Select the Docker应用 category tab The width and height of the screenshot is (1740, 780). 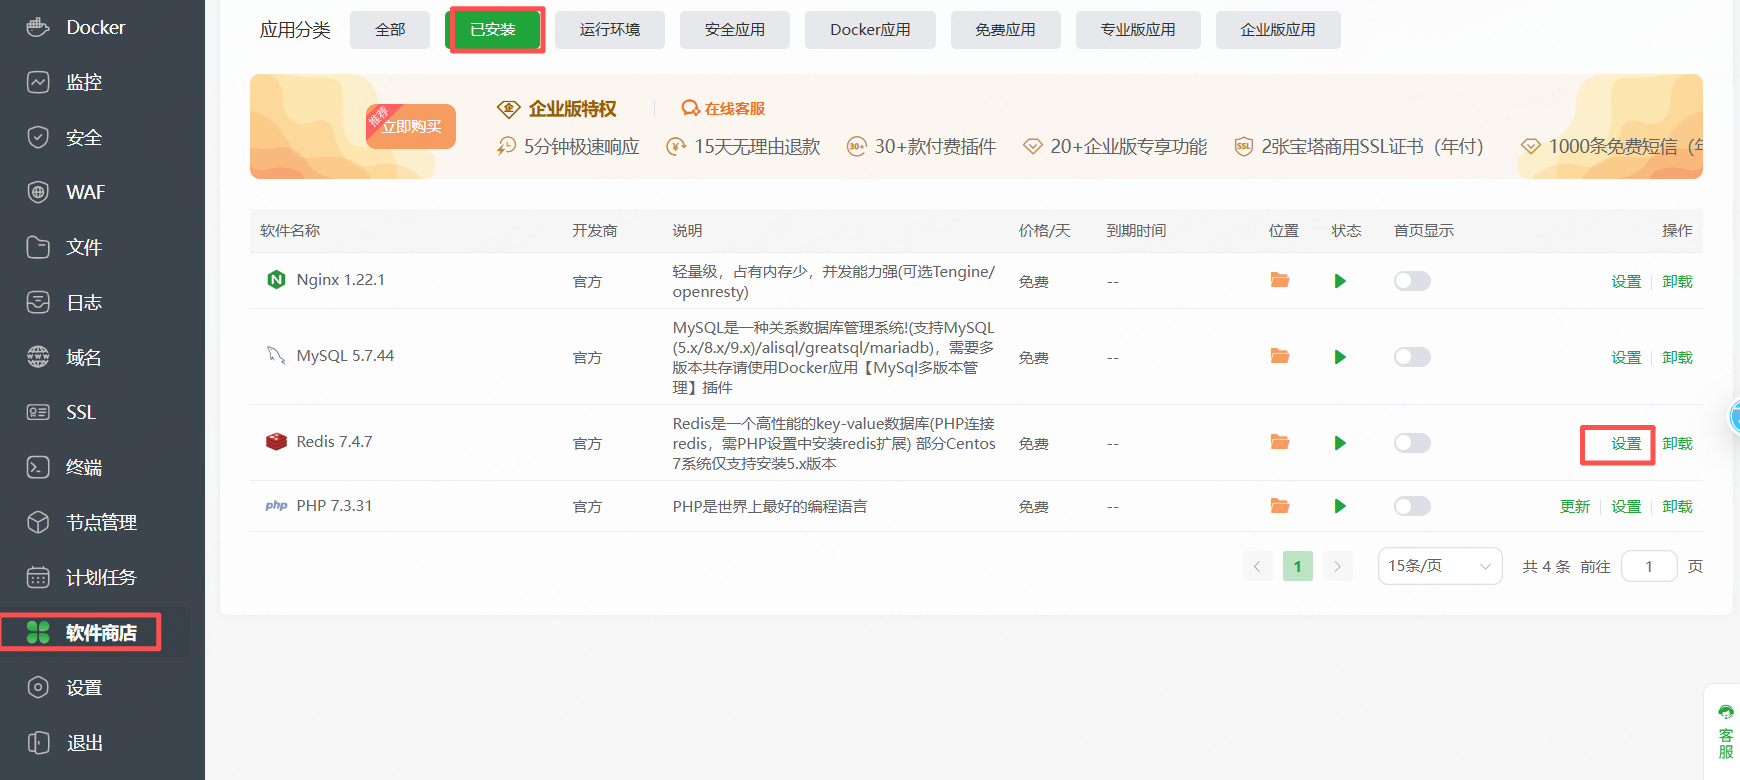coord(870,30)
